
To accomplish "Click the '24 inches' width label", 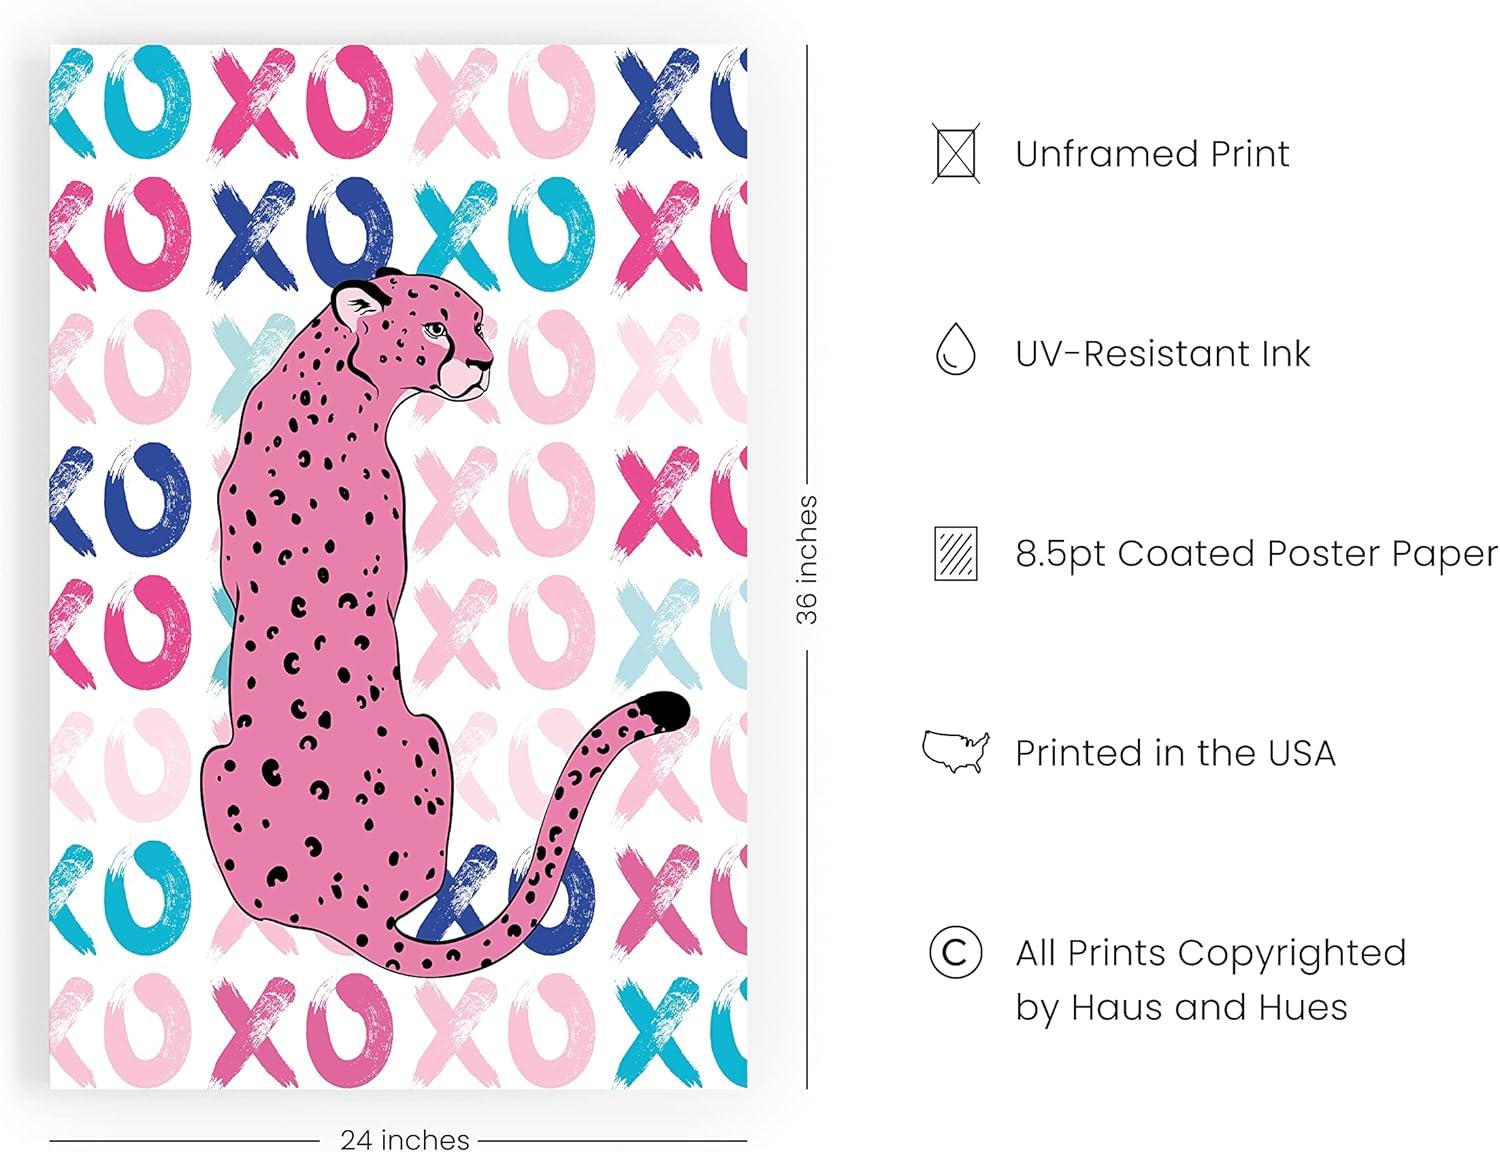I will 404,1139.
